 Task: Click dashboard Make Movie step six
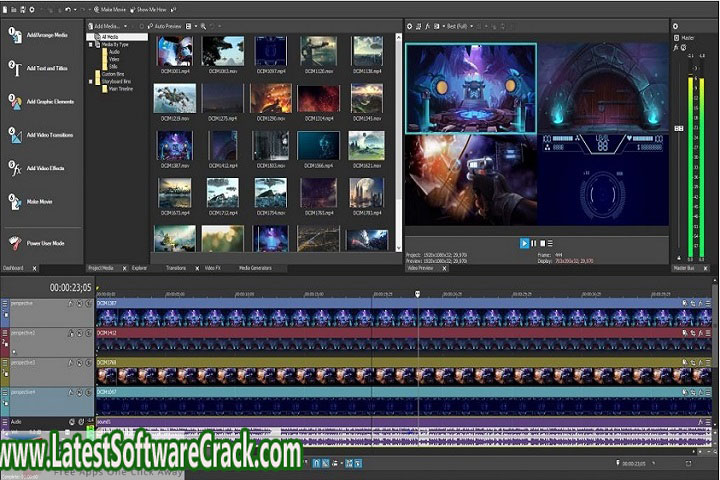[31, 202]
